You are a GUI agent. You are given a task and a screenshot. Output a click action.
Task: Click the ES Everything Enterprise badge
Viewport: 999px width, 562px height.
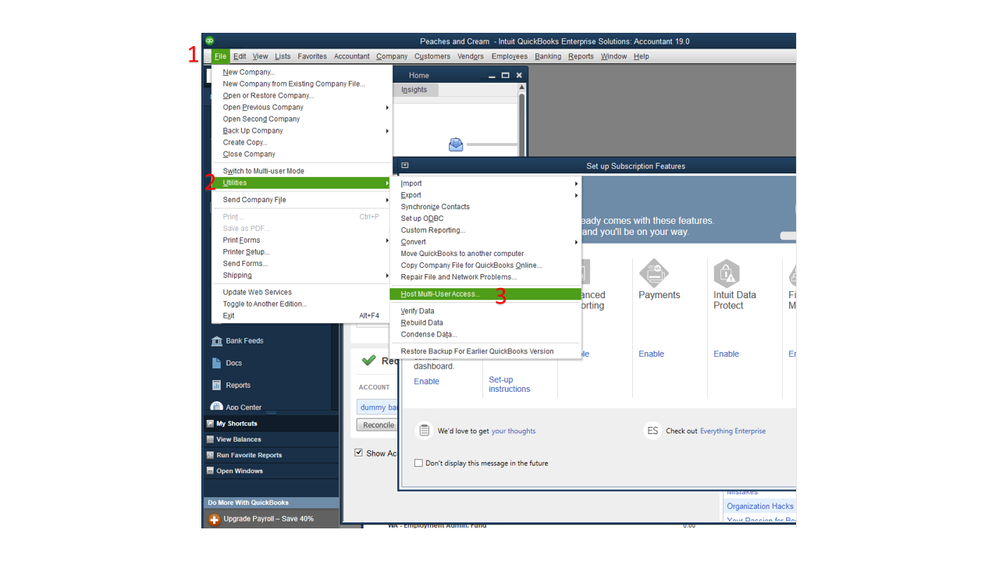(652, 431)
